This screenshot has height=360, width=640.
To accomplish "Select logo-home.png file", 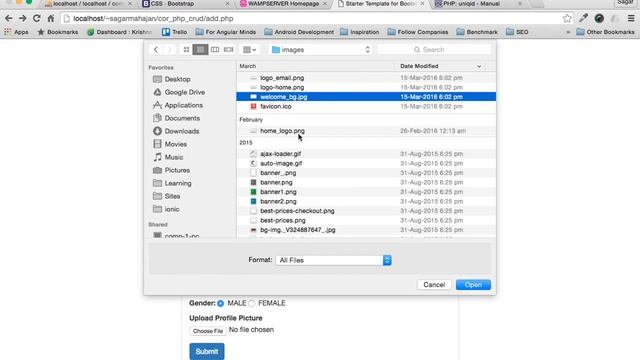I will (x=366, y=87).
